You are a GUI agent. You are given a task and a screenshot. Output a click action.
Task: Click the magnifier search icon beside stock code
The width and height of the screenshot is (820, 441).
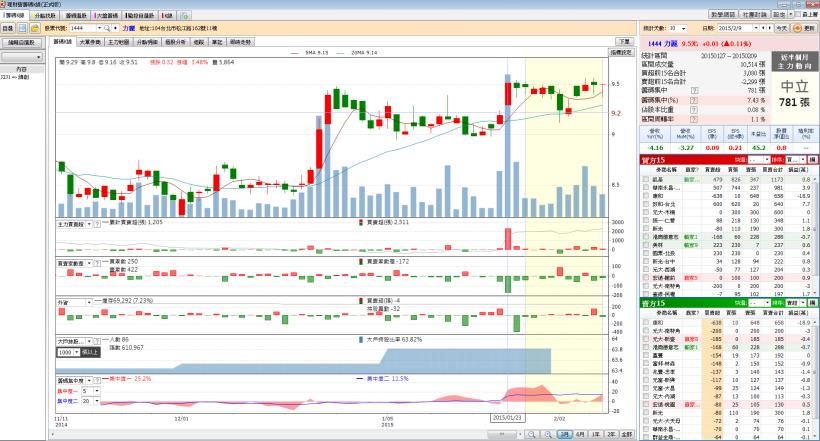[108, 30]
